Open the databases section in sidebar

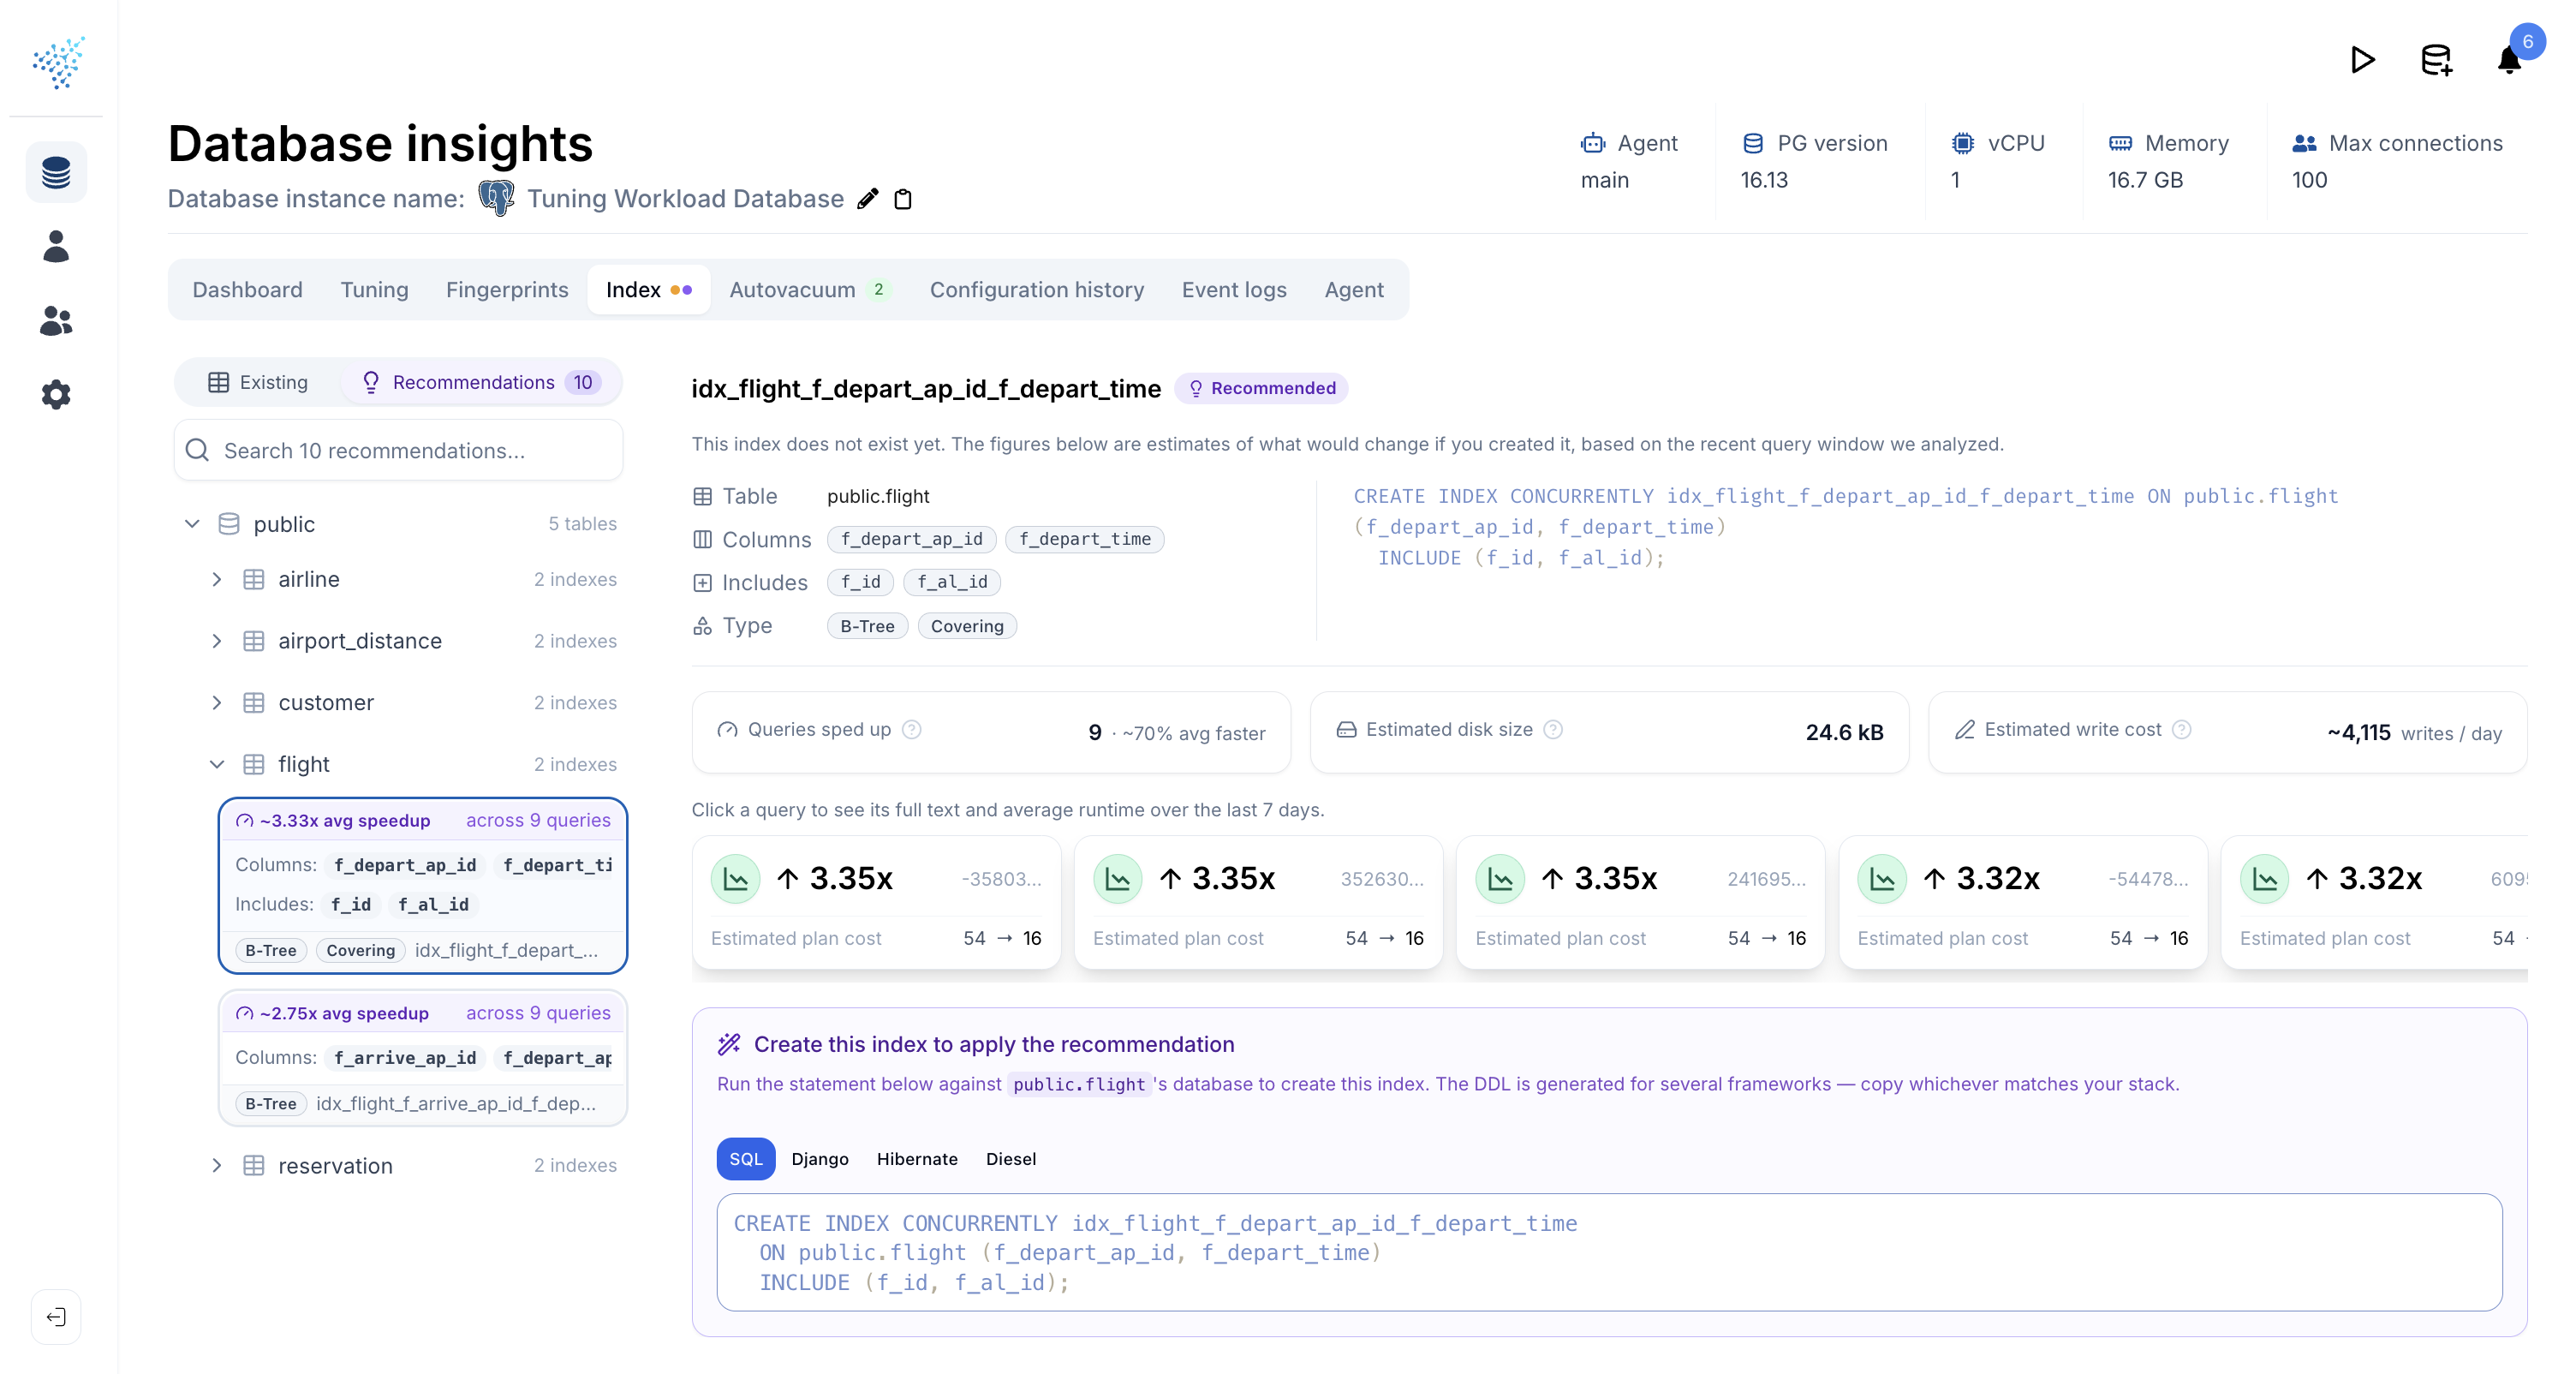click(x=56, y=173)
